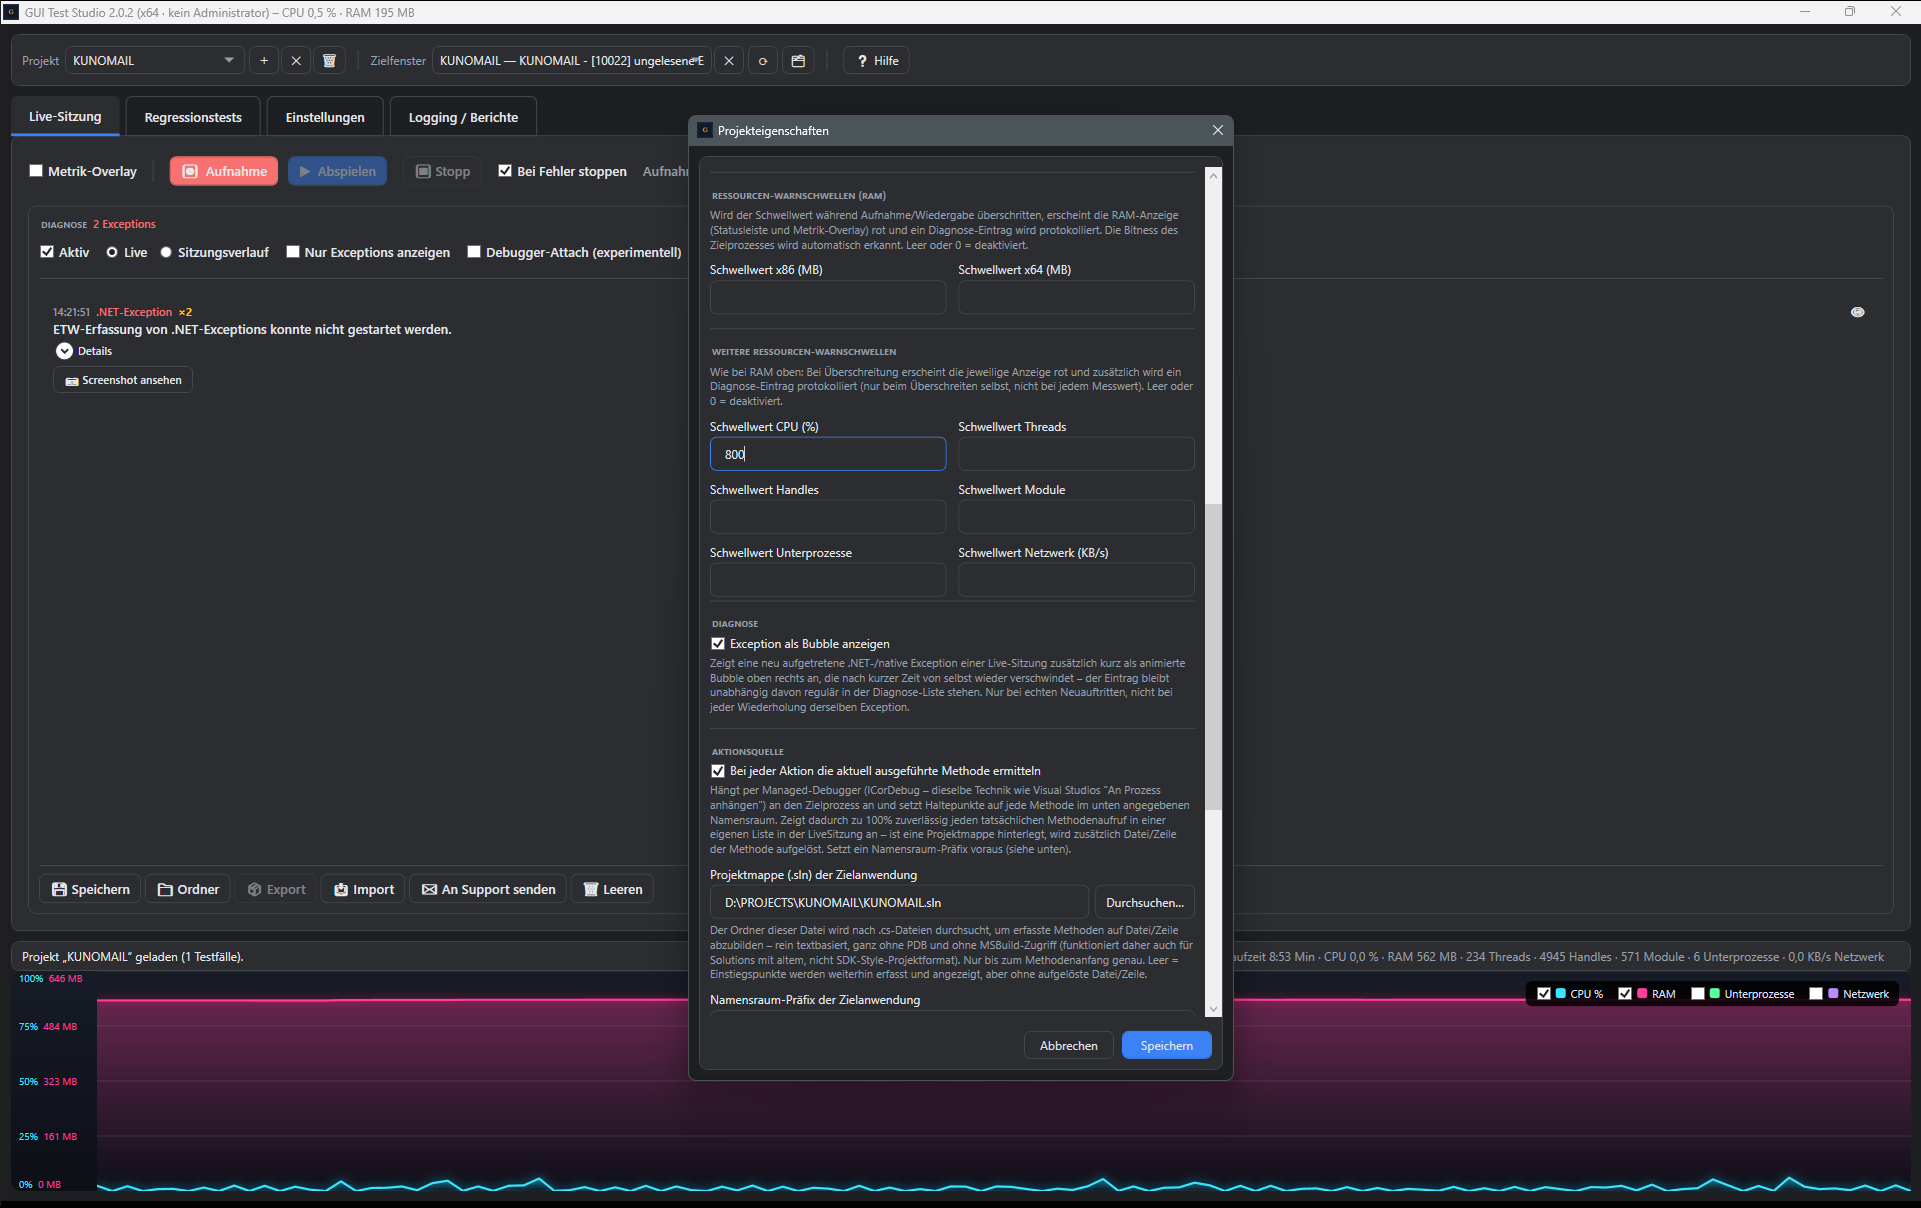This screenshot has height=1208, width=1921.
Task: Click dialog scrollbar down arrow
Action: coord(1214,1009)
